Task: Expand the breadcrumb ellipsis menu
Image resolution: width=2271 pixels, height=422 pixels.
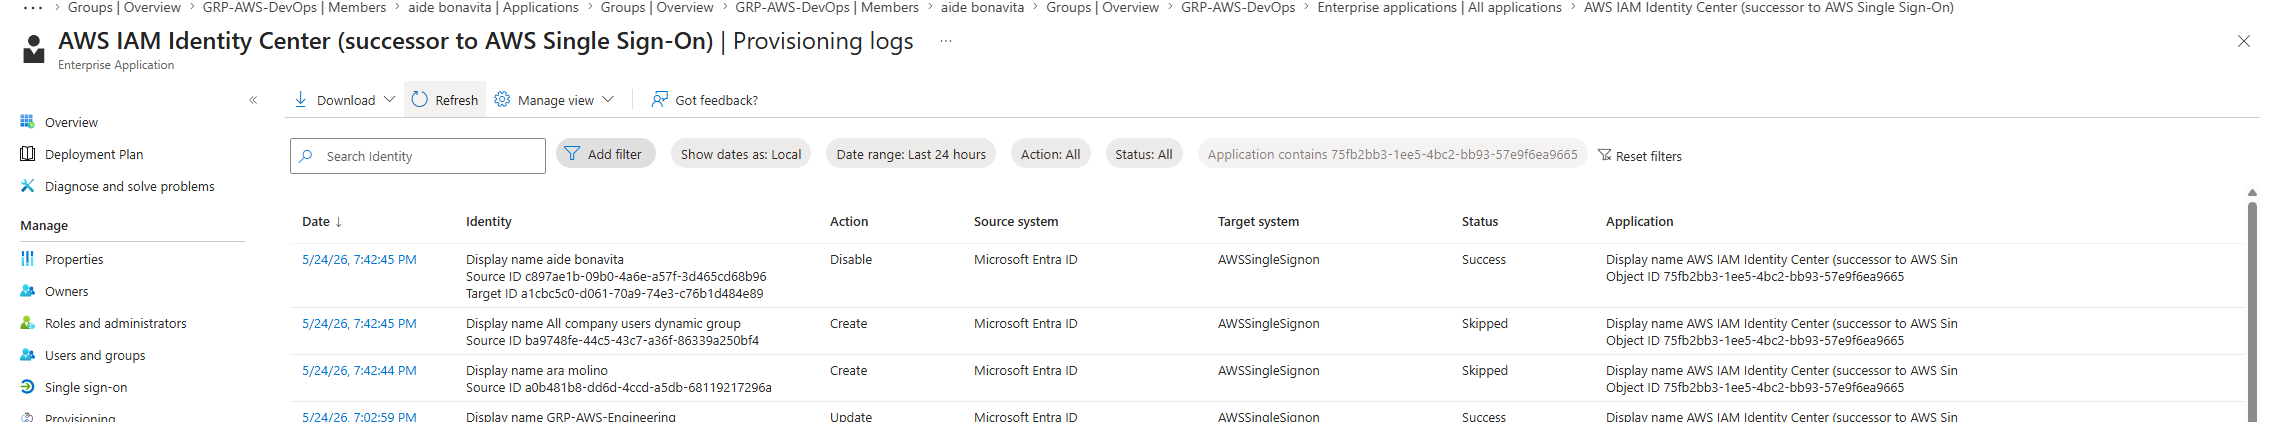Action: point(32,7)
